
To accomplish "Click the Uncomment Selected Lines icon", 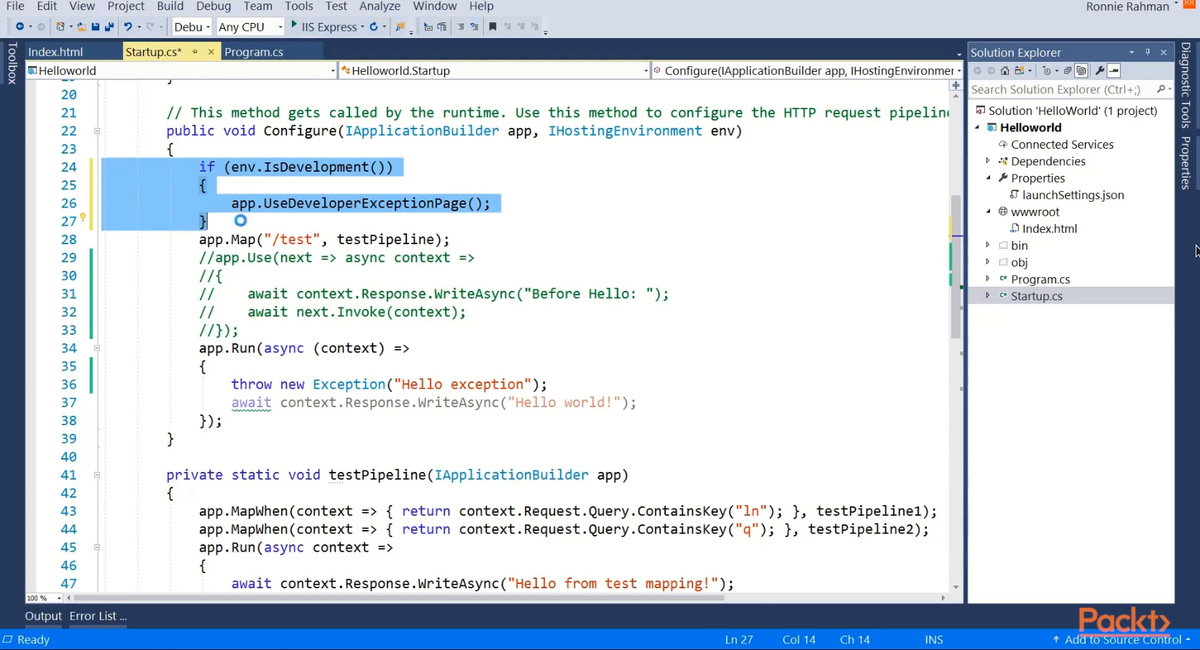I will pyautogui.click(x=475, y=26).
